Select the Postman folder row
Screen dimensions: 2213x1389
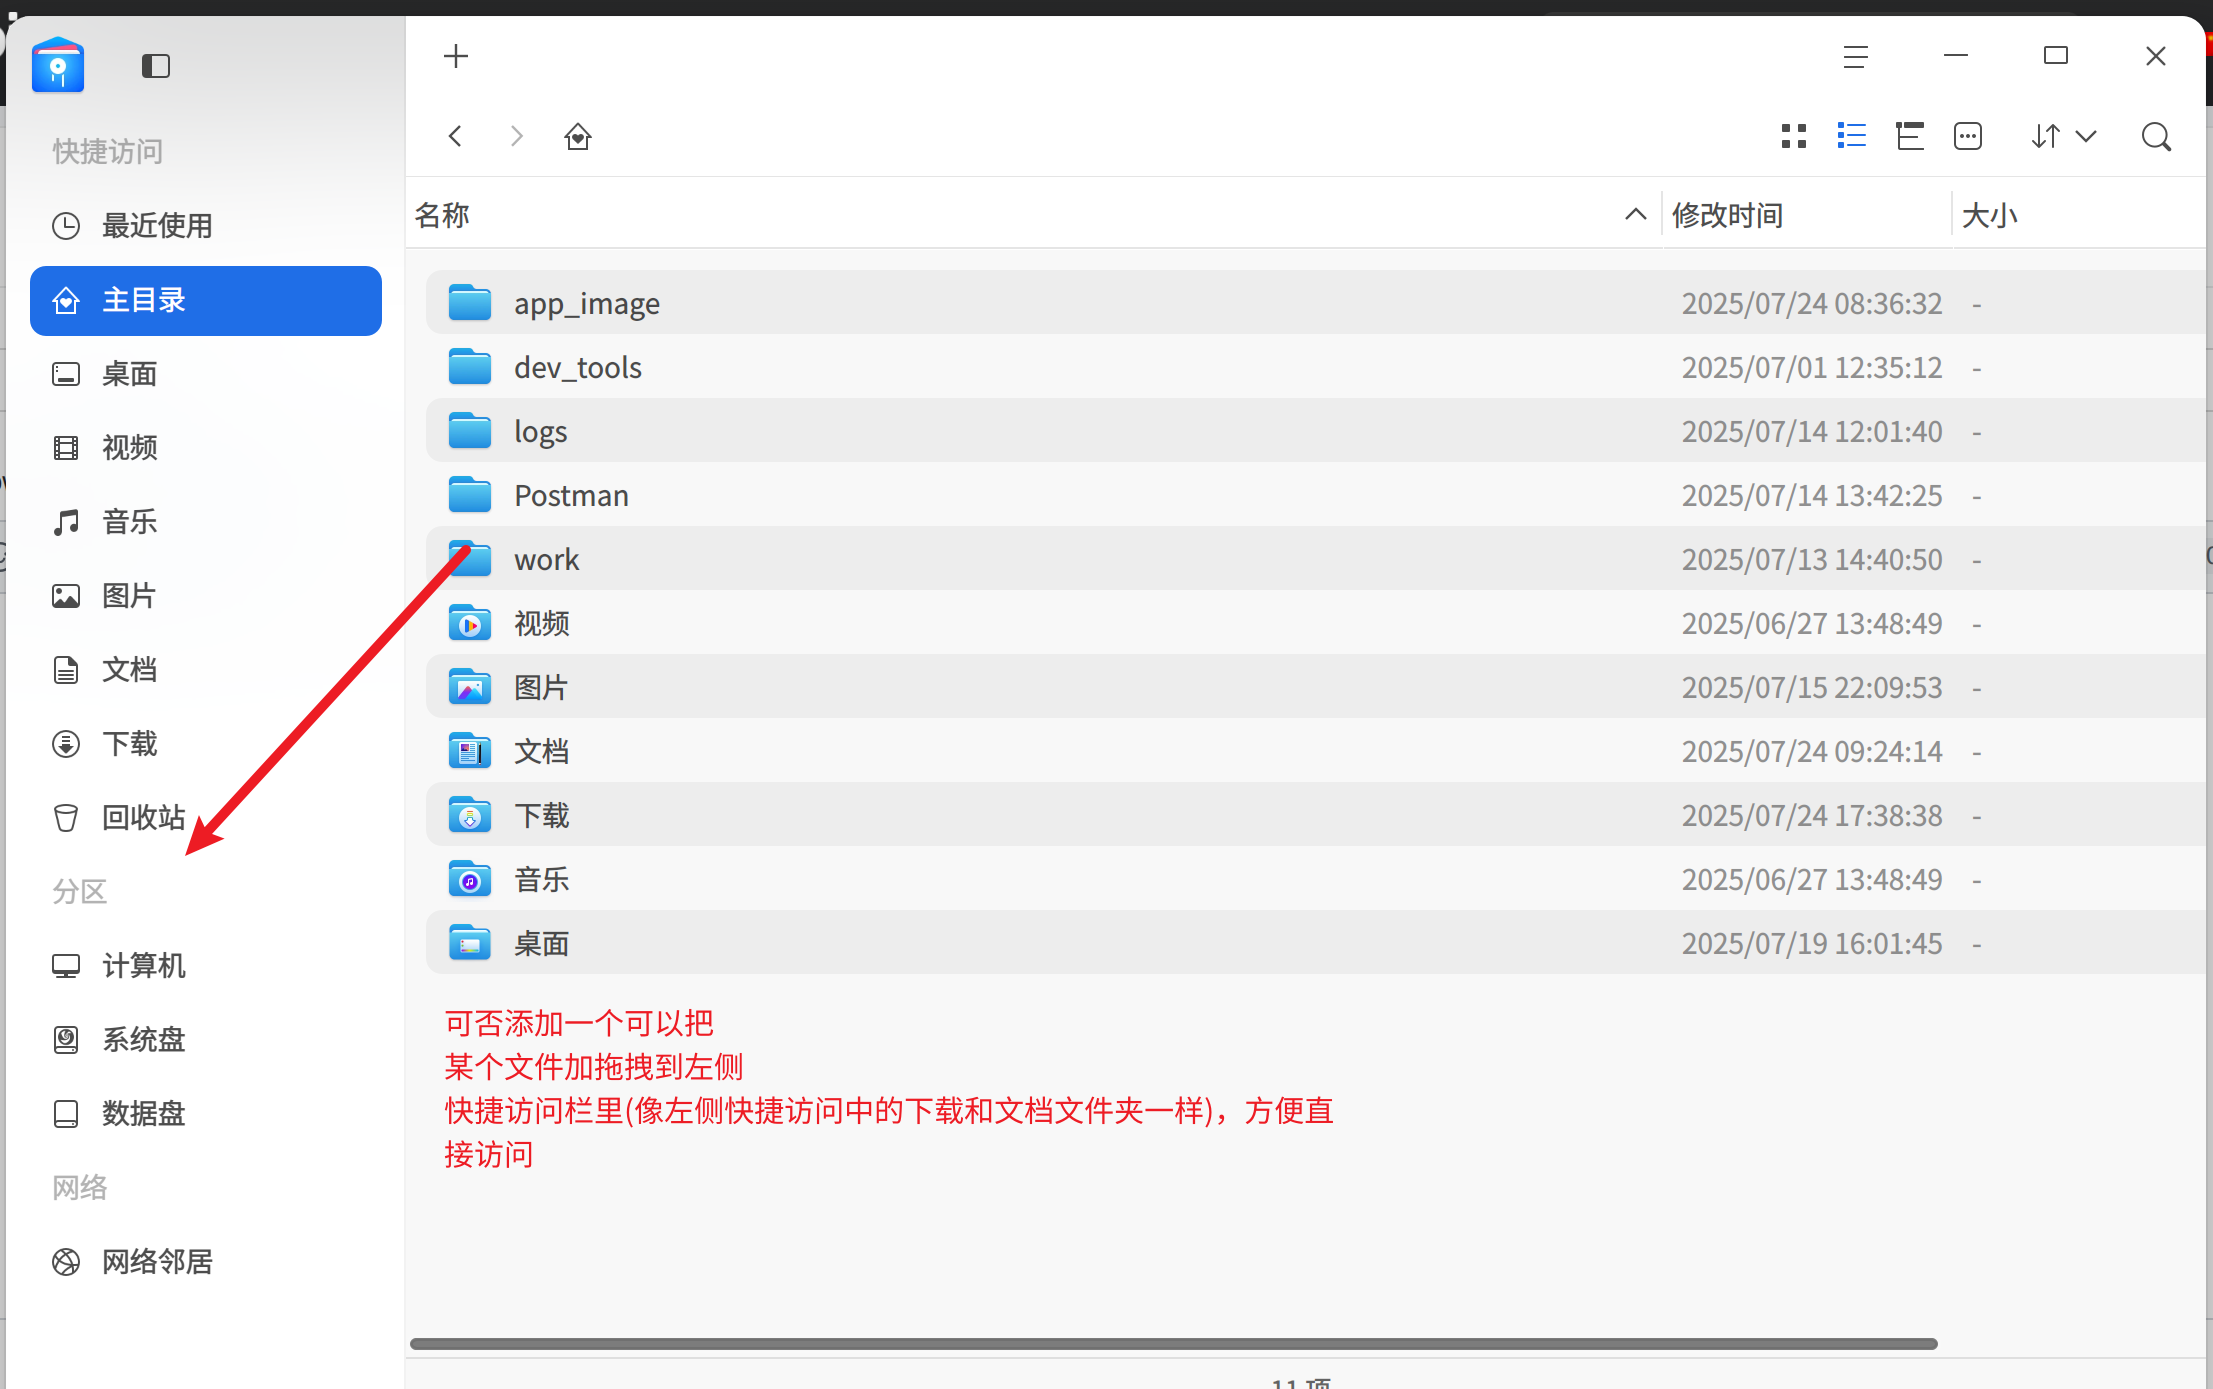tap(1315, 495)
